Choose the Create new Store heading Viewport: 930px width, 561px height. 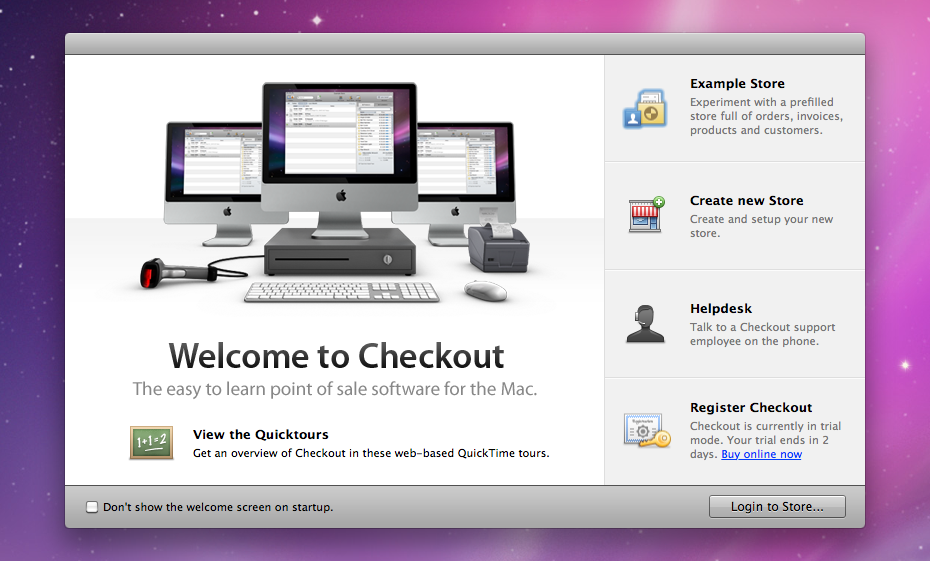pyautogui.click(x=747, y=200)
